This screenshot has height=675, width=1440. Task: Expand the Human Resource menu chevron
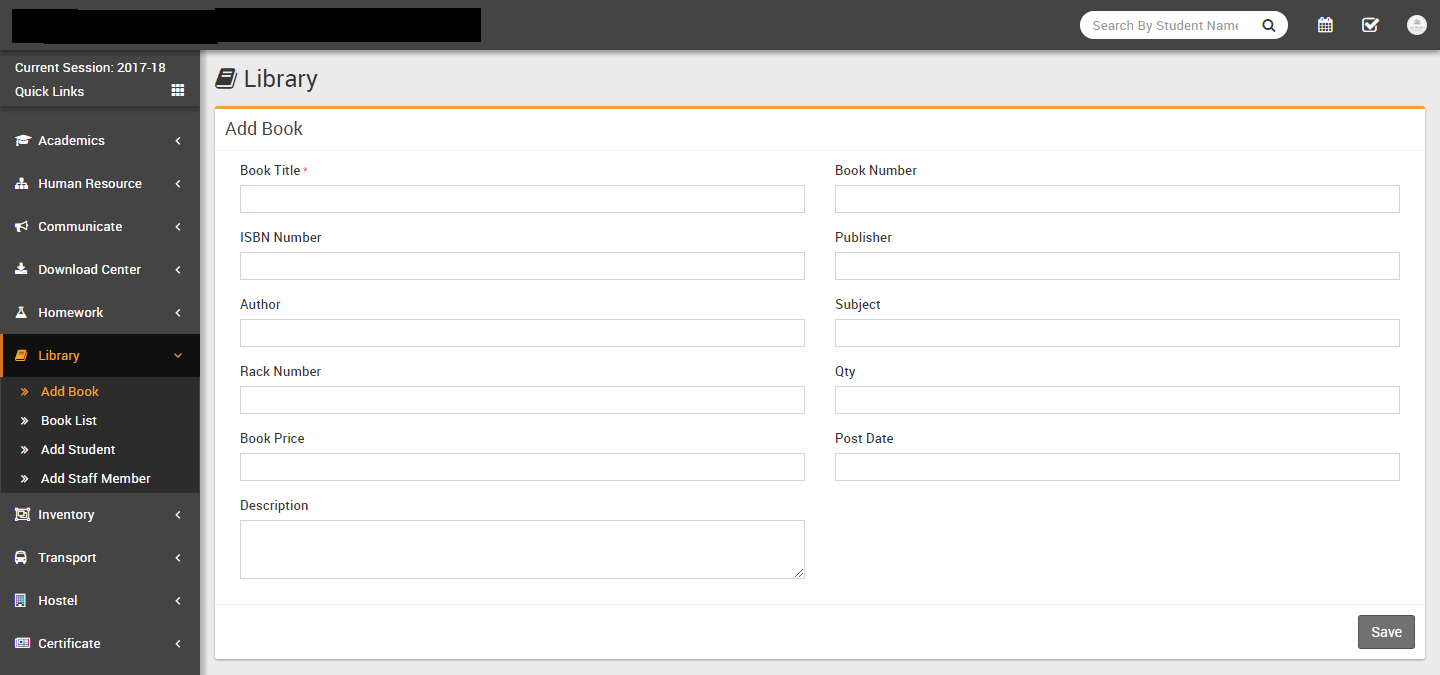[178, 184]
